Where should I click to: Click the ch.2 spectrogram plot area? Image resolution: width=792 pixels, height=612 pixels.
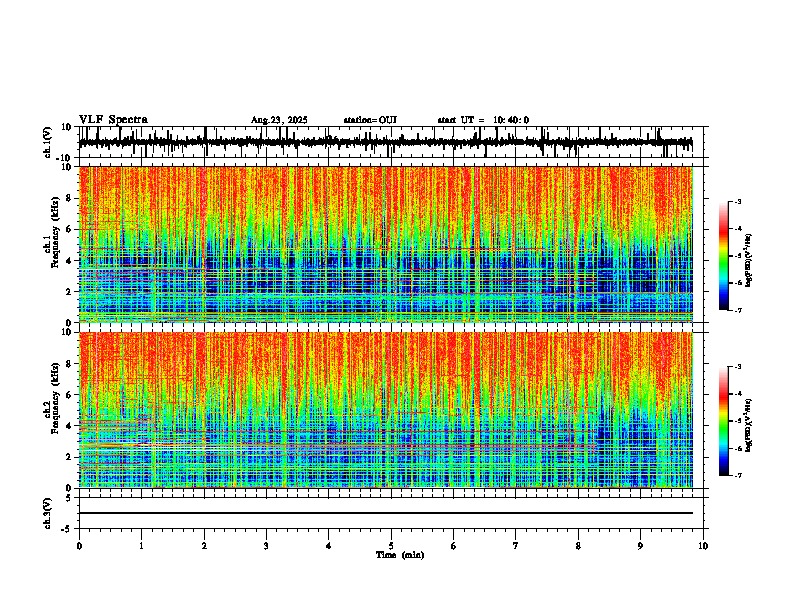click(385, 410)
